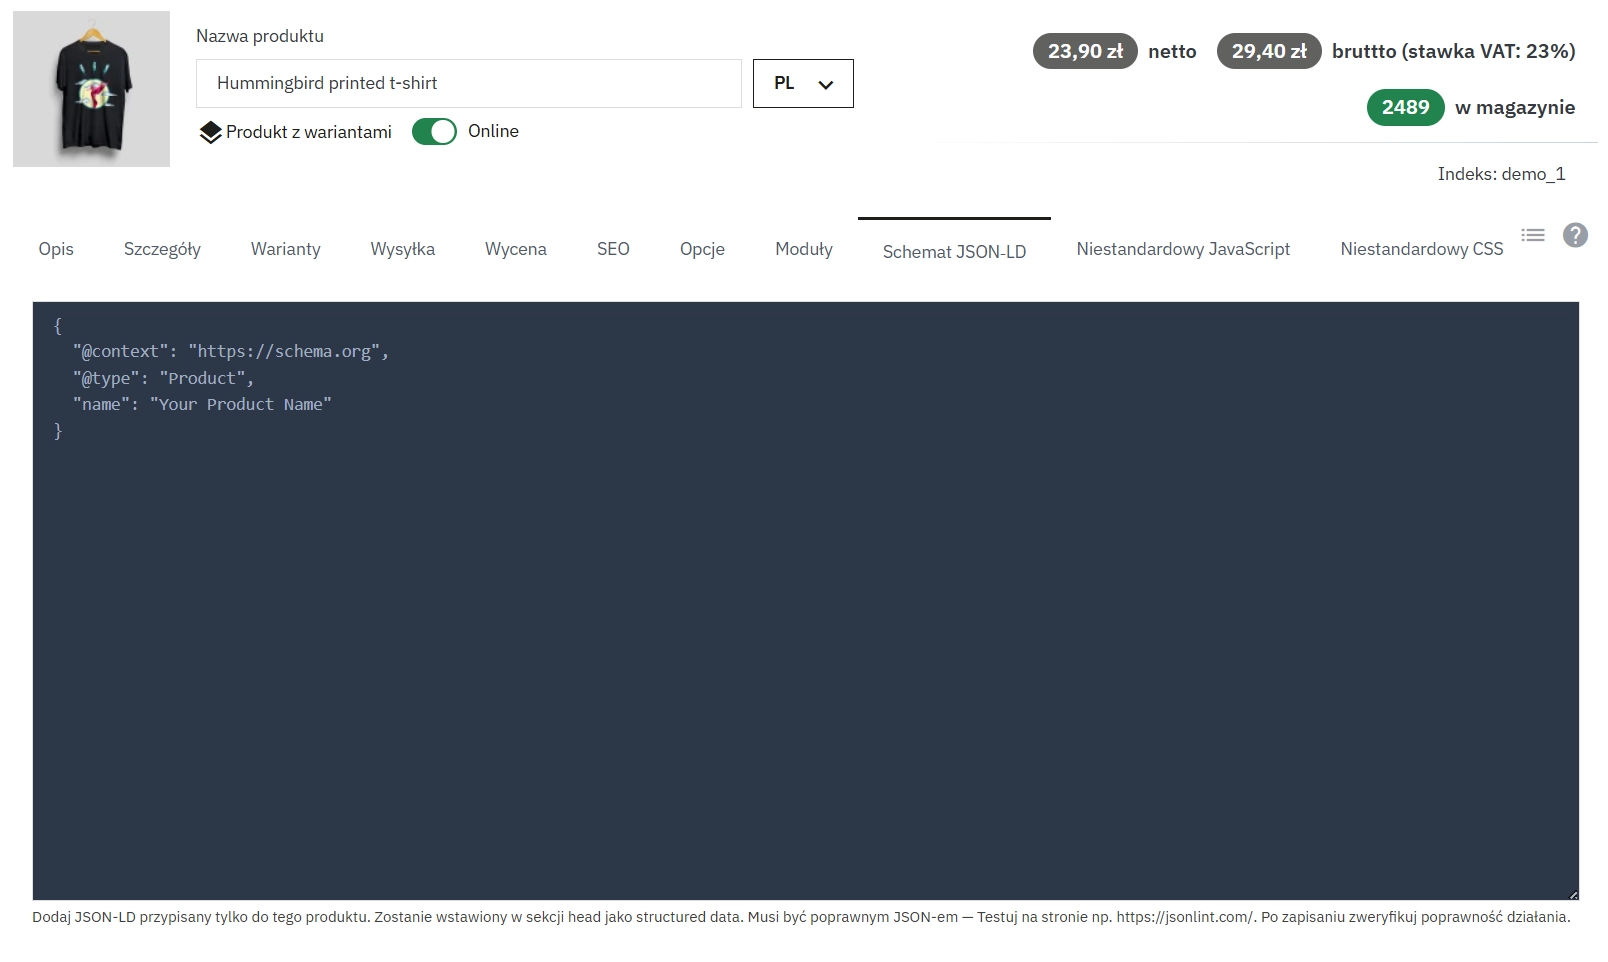Click the list icon next to the help icon

[x=1532, y=234]
